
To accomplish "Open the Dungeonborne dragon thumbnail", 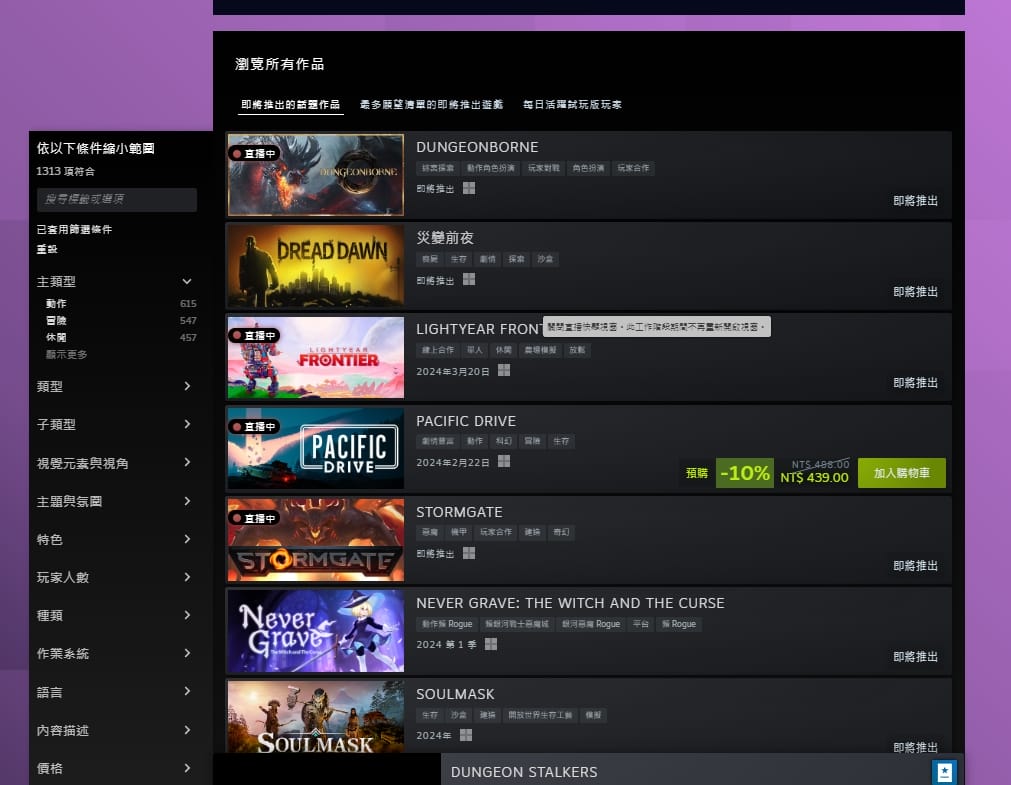I will pyautogui.click(x=316, y=175).
